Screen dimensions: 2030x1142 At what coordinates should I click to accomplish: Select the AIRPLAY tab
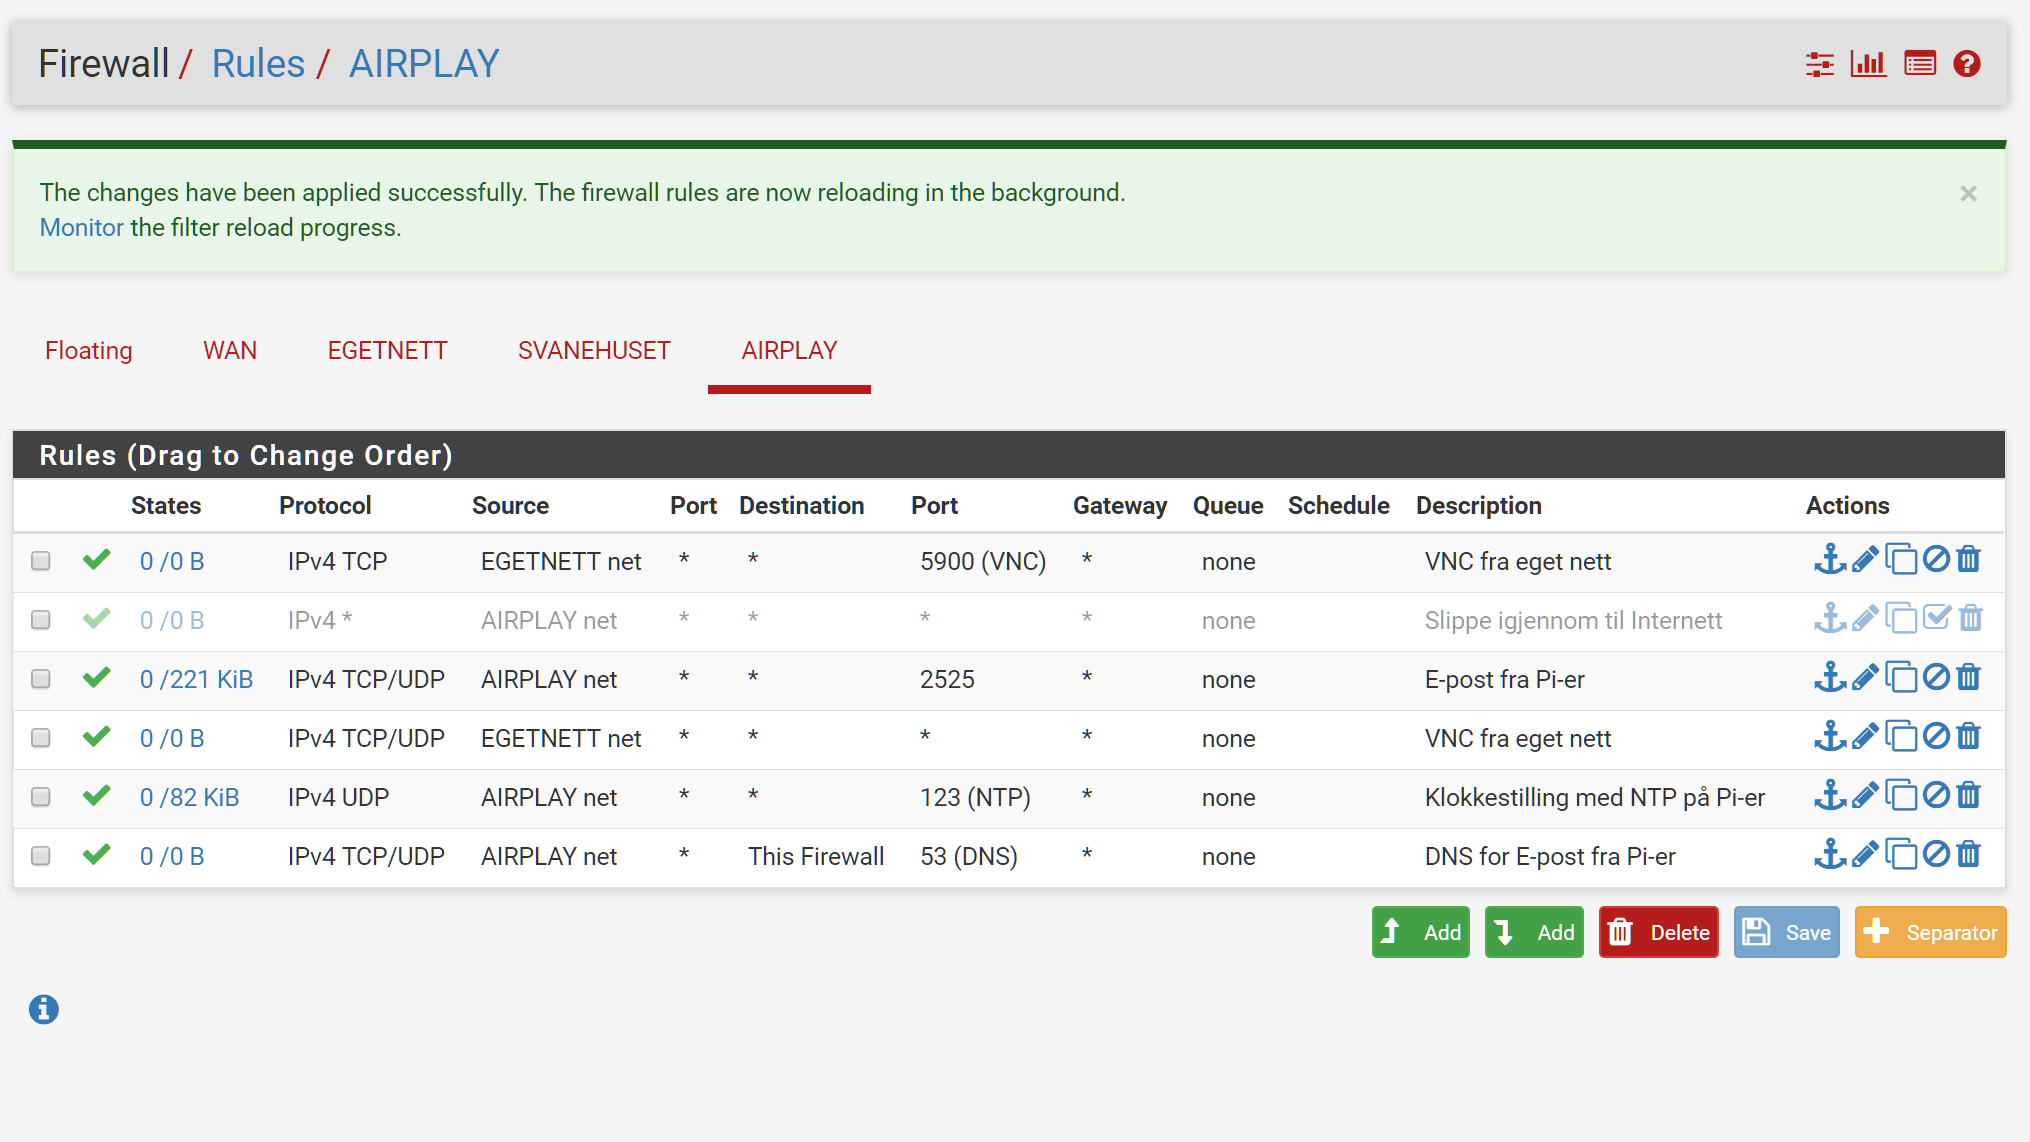789,351
